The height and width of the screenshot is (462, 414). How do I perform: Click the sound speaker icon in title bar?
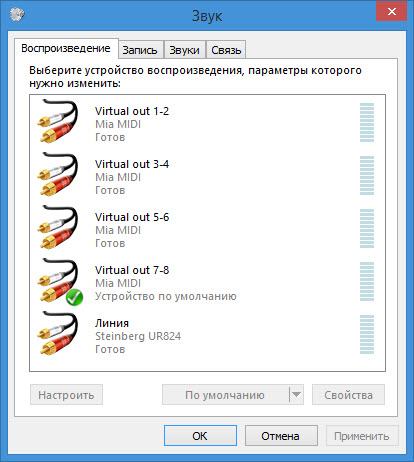click(17, 14)
